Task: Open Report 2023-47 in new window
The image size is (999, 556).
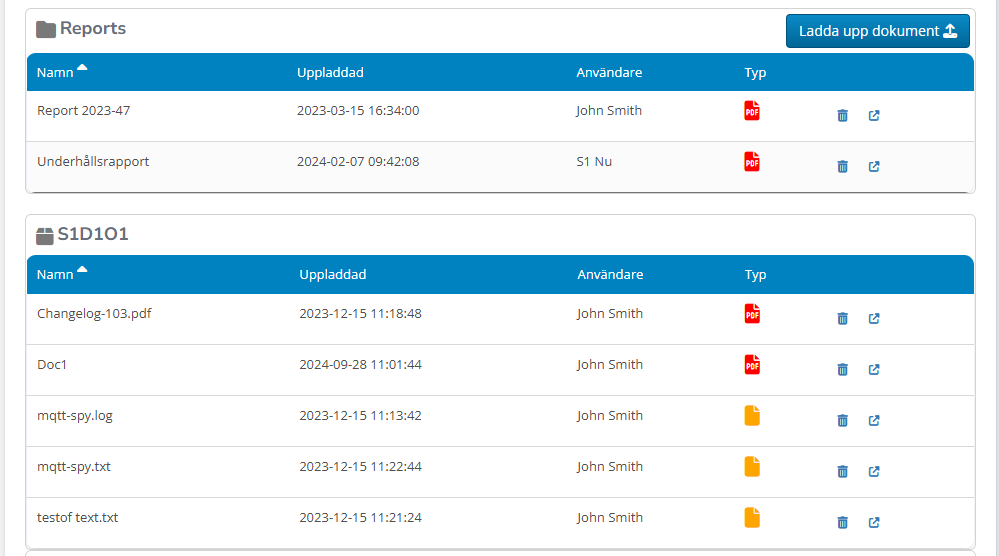Action: (873, 116)
